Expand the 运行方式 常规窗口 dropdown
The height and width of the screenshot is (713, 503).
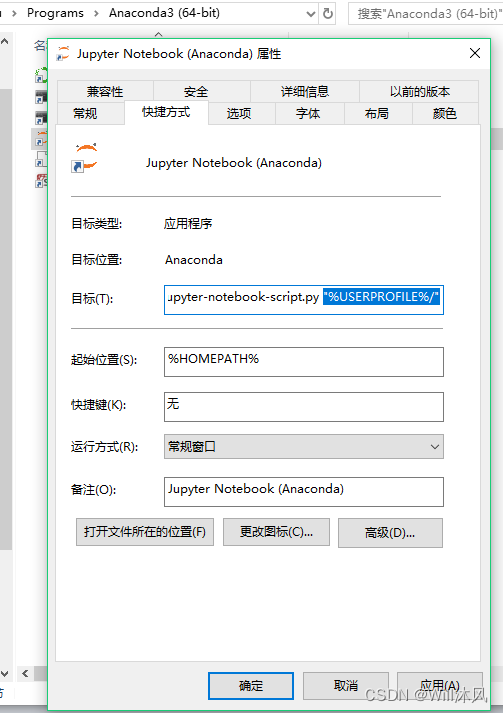point(304,447)
